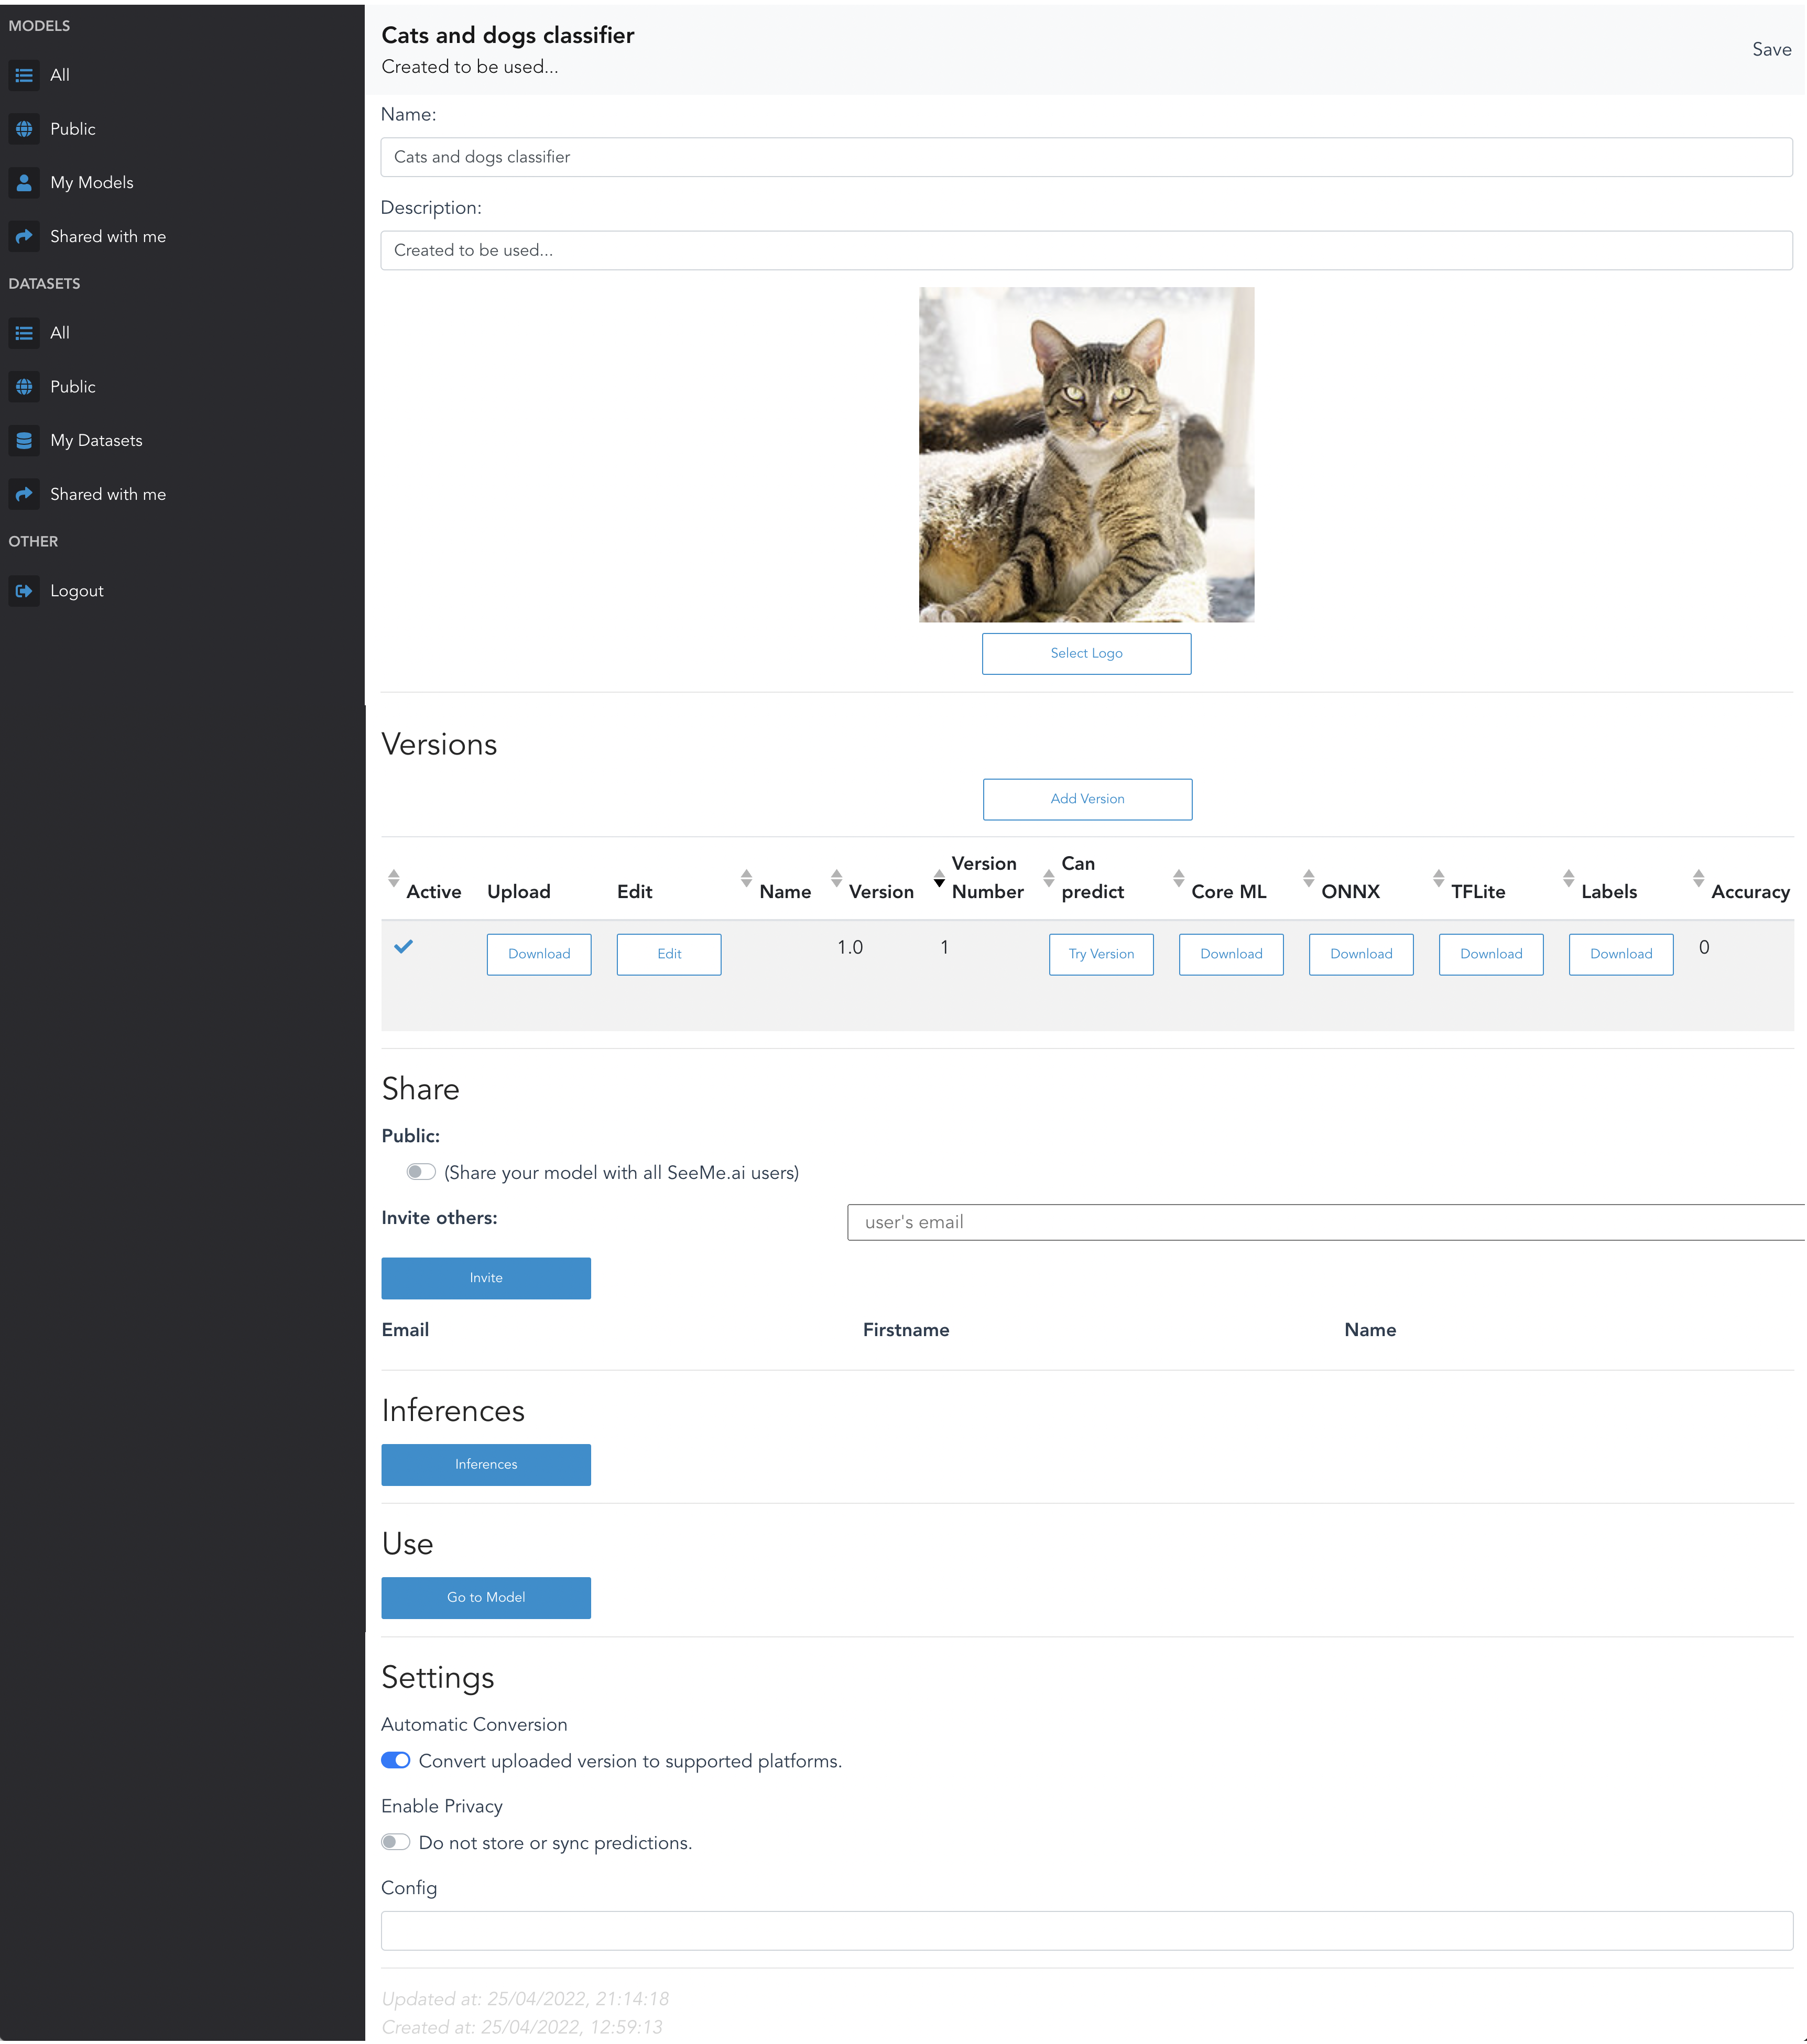Enable the do not store predictions switch
The width and height of the screenshot is (1807, 2044).
(396, 1842)
